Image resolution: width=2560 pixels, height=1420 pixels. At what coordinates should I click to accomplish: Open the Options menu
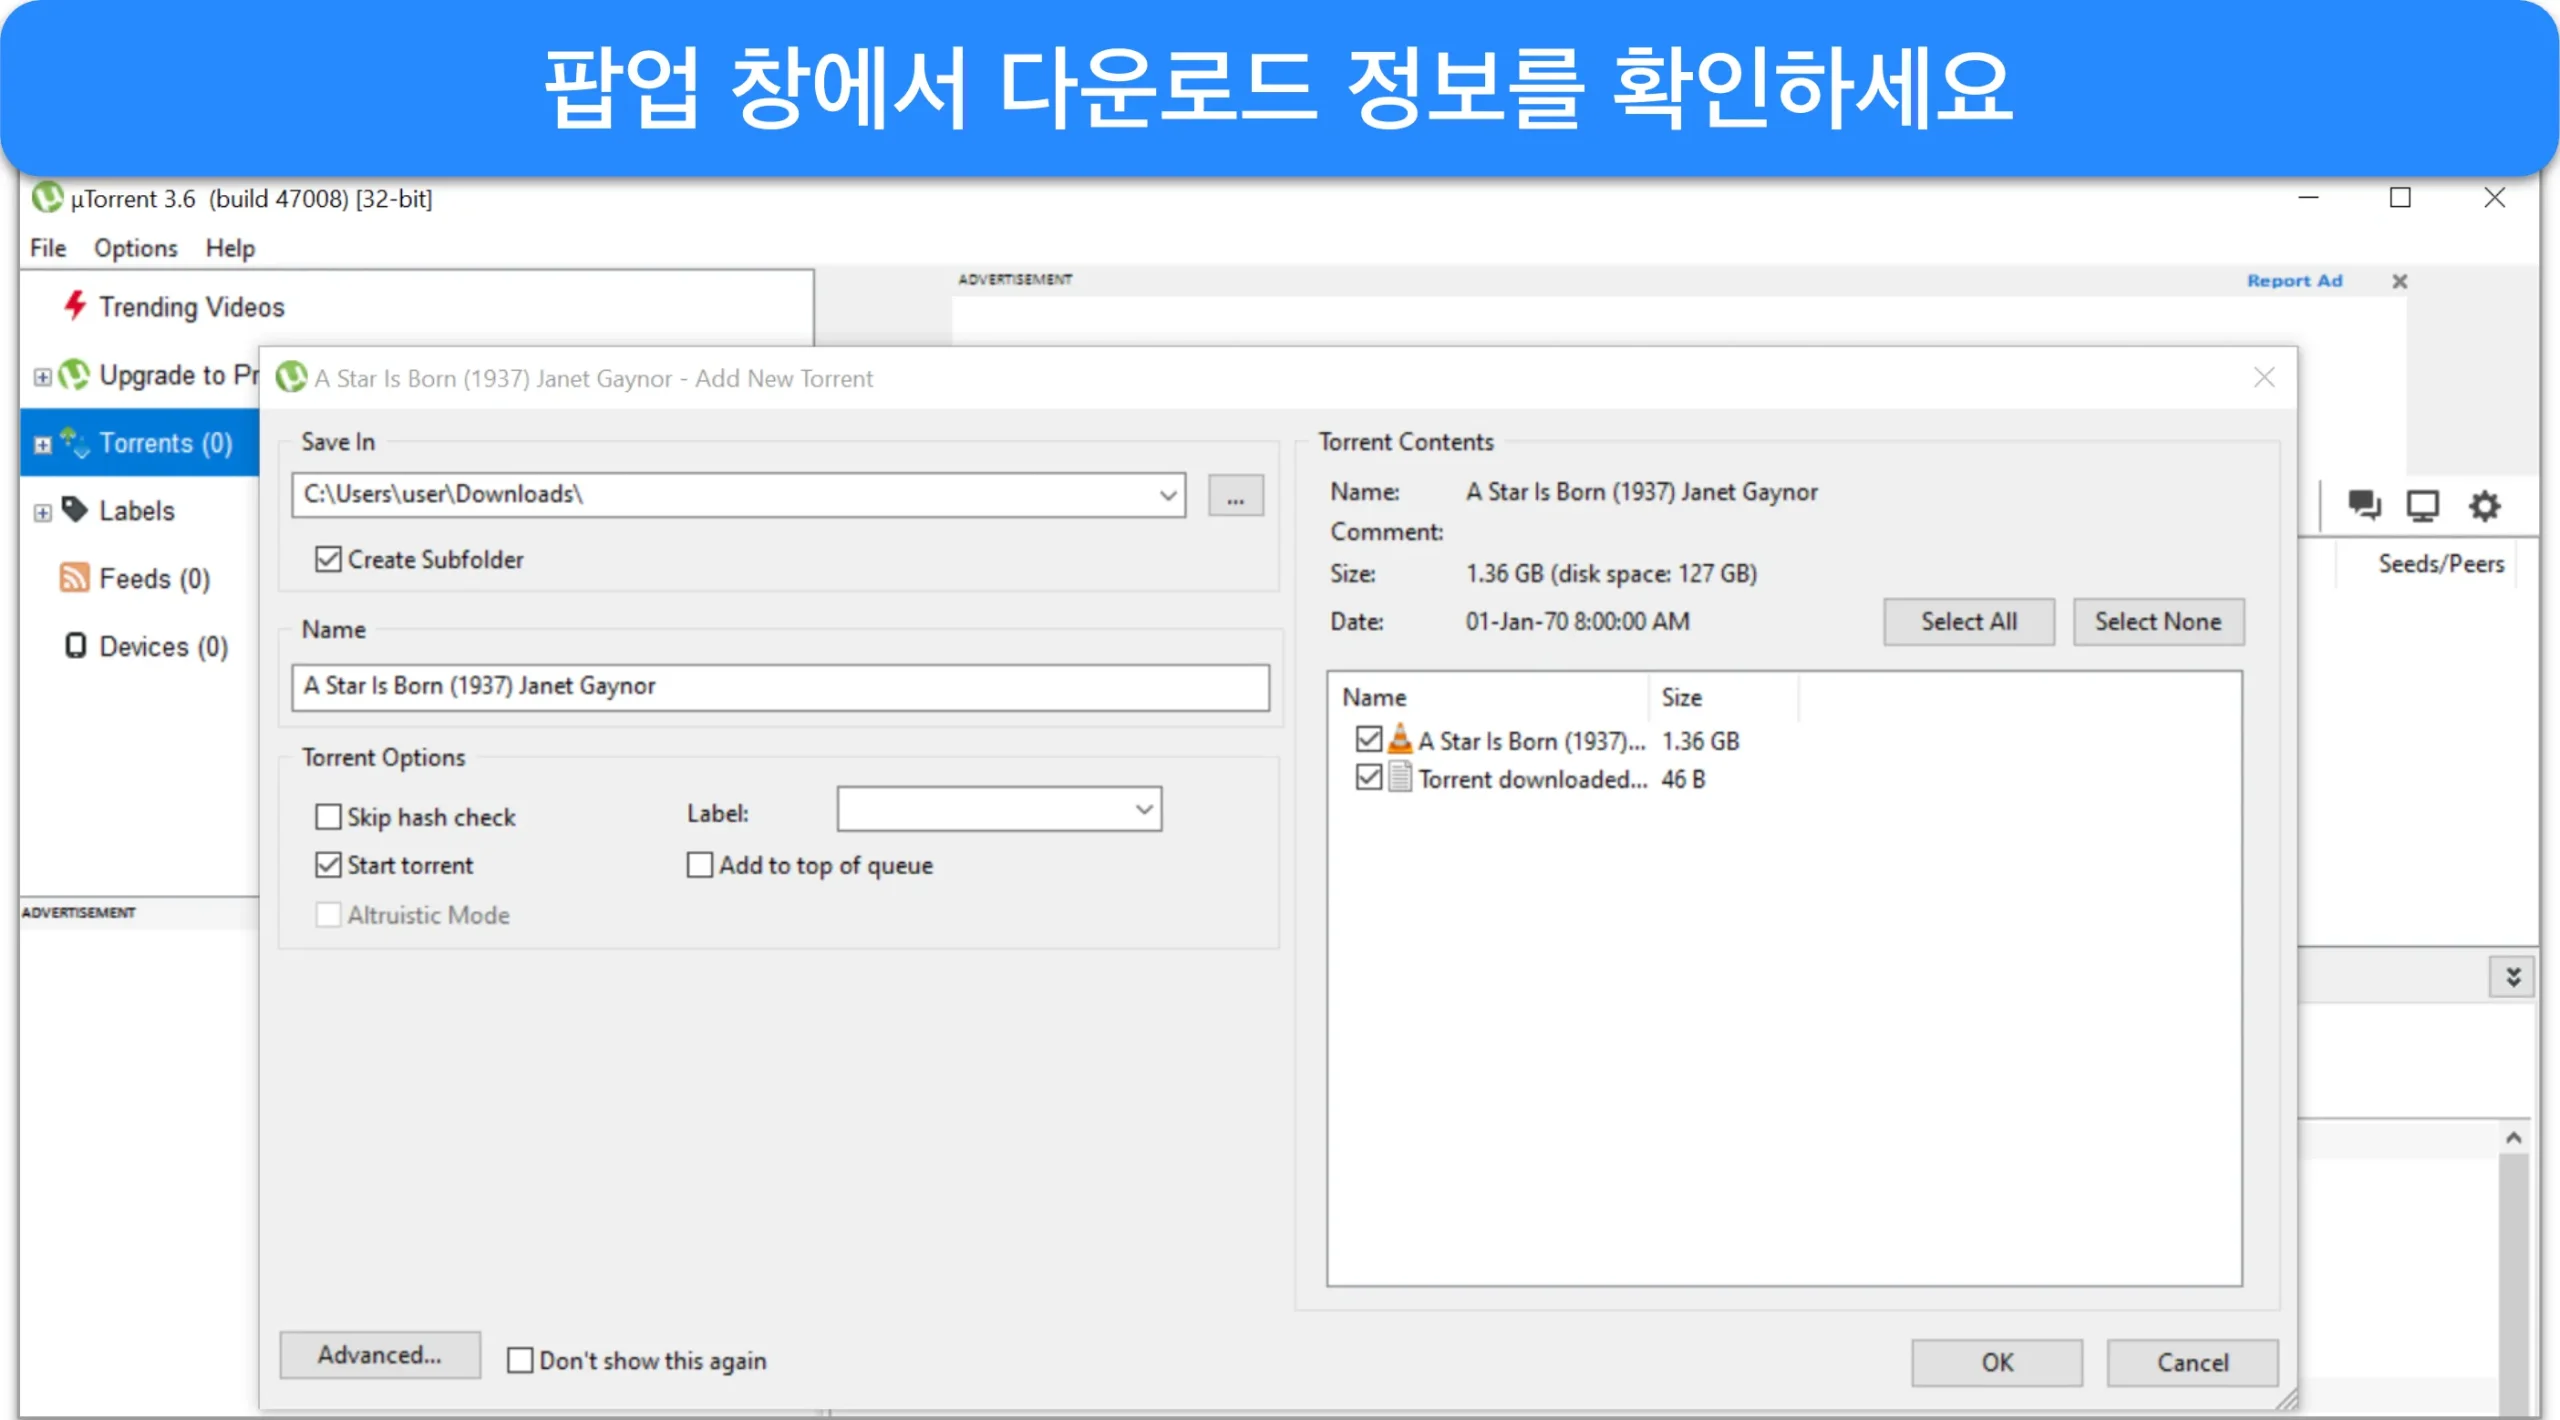coord(135,248)
